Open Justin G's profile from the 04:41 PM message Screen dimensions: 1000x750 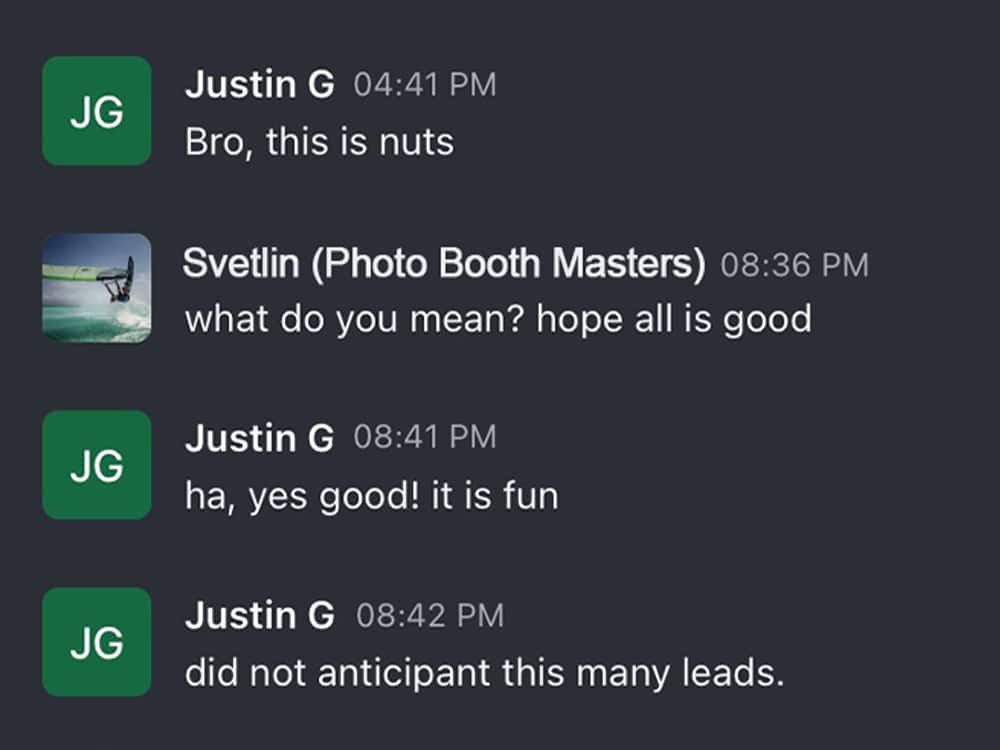[x=260, y=84]
